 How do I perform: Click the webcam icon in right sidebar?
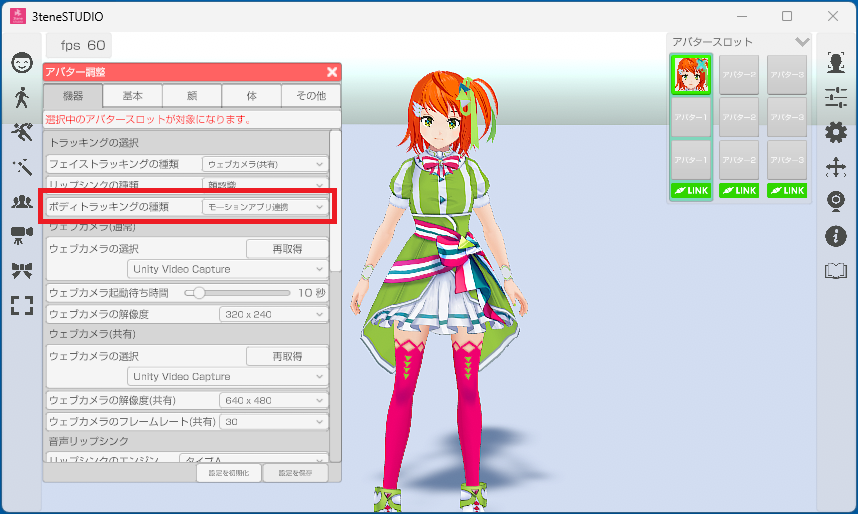coord(836,201)
